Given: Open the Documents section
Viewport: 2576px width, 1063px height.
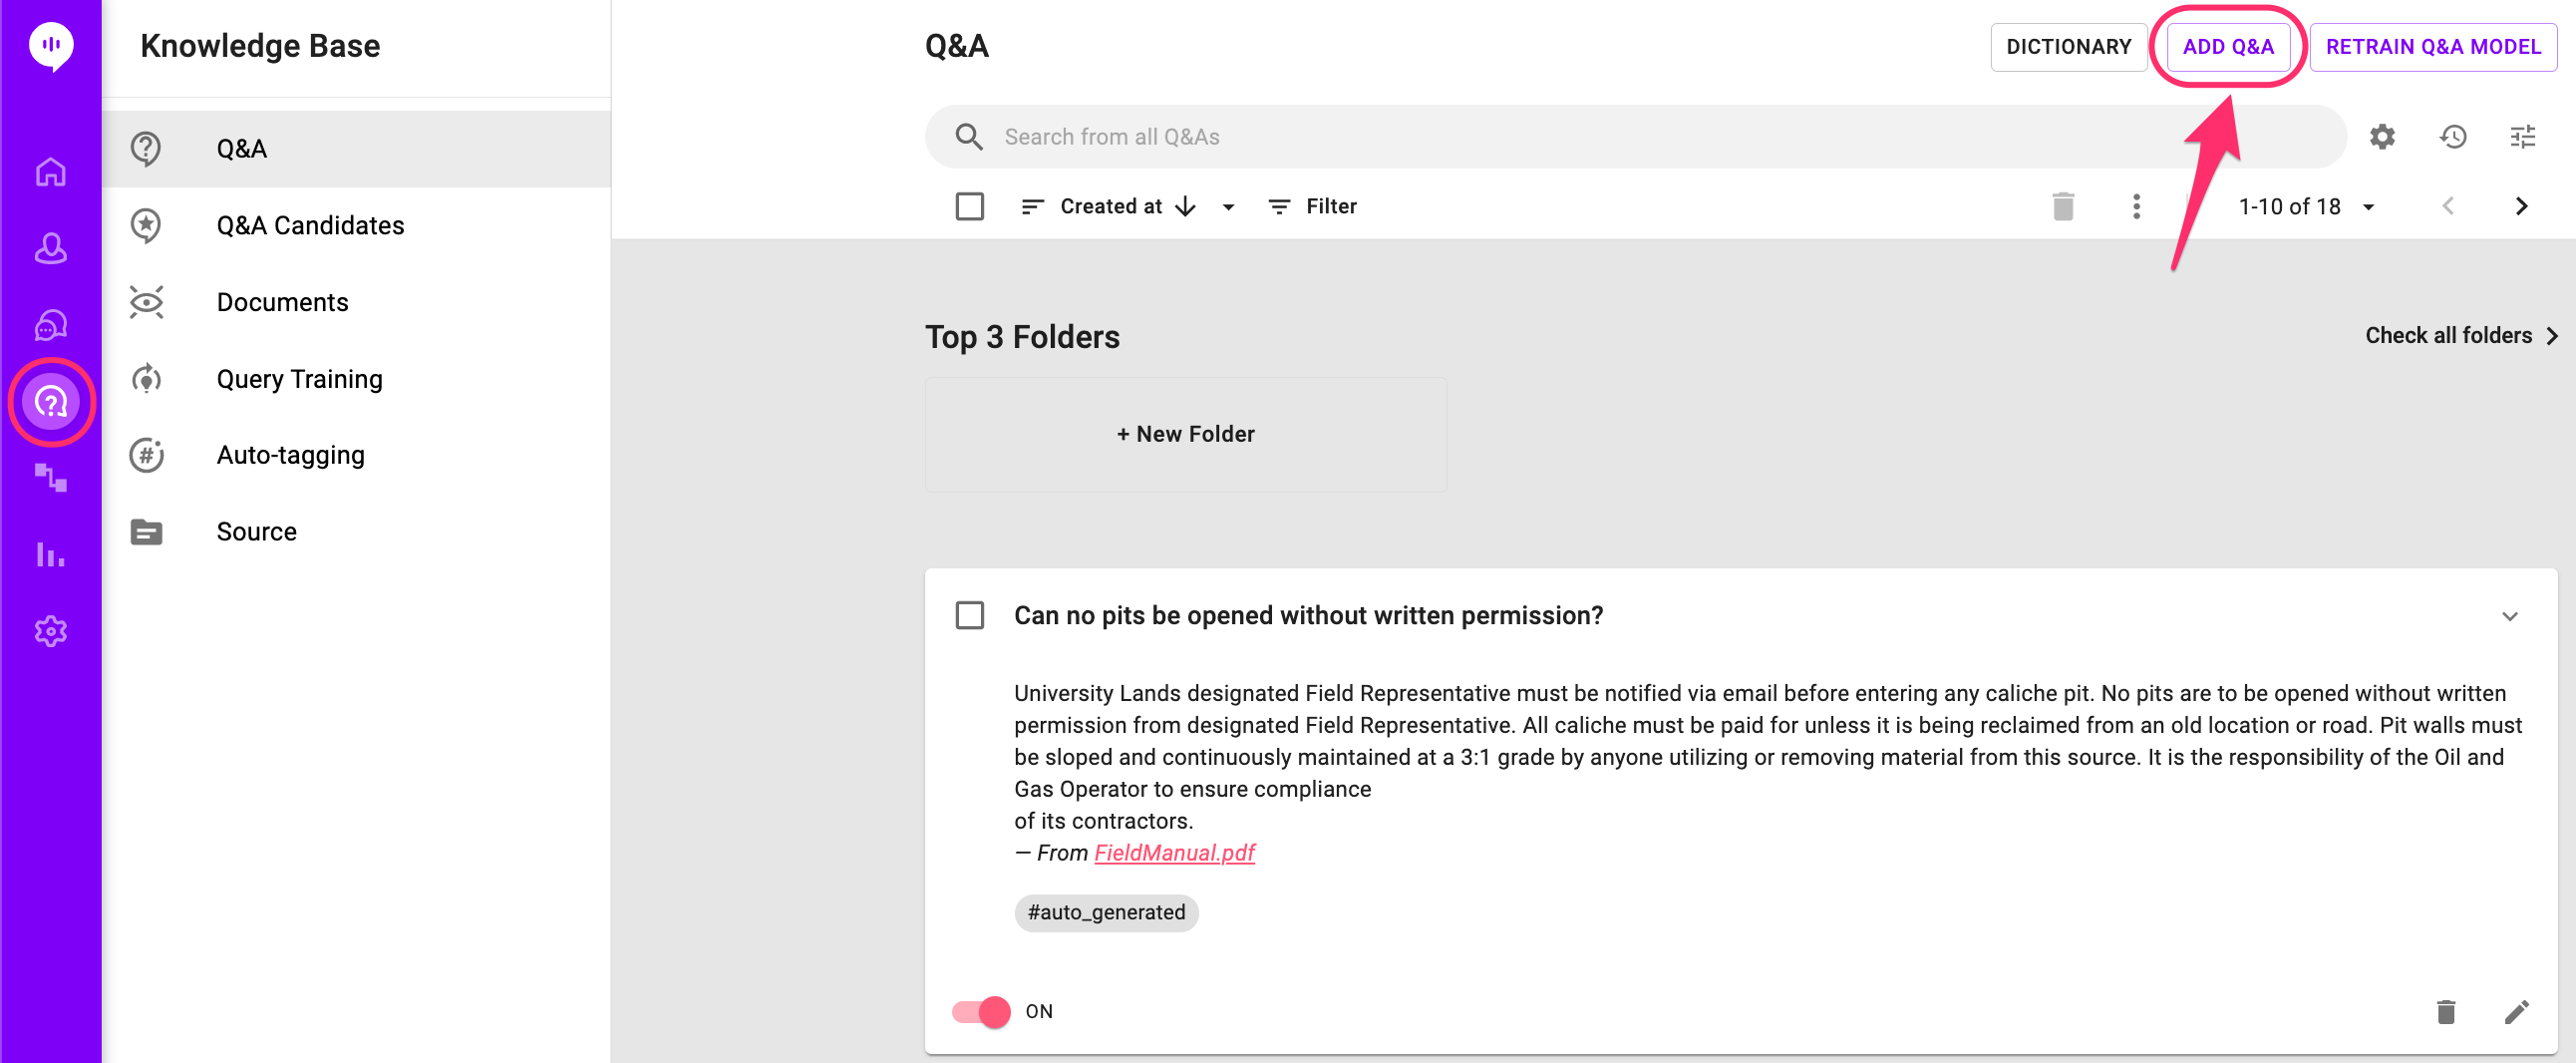Looking at the screenshot, I should [283, 301].
